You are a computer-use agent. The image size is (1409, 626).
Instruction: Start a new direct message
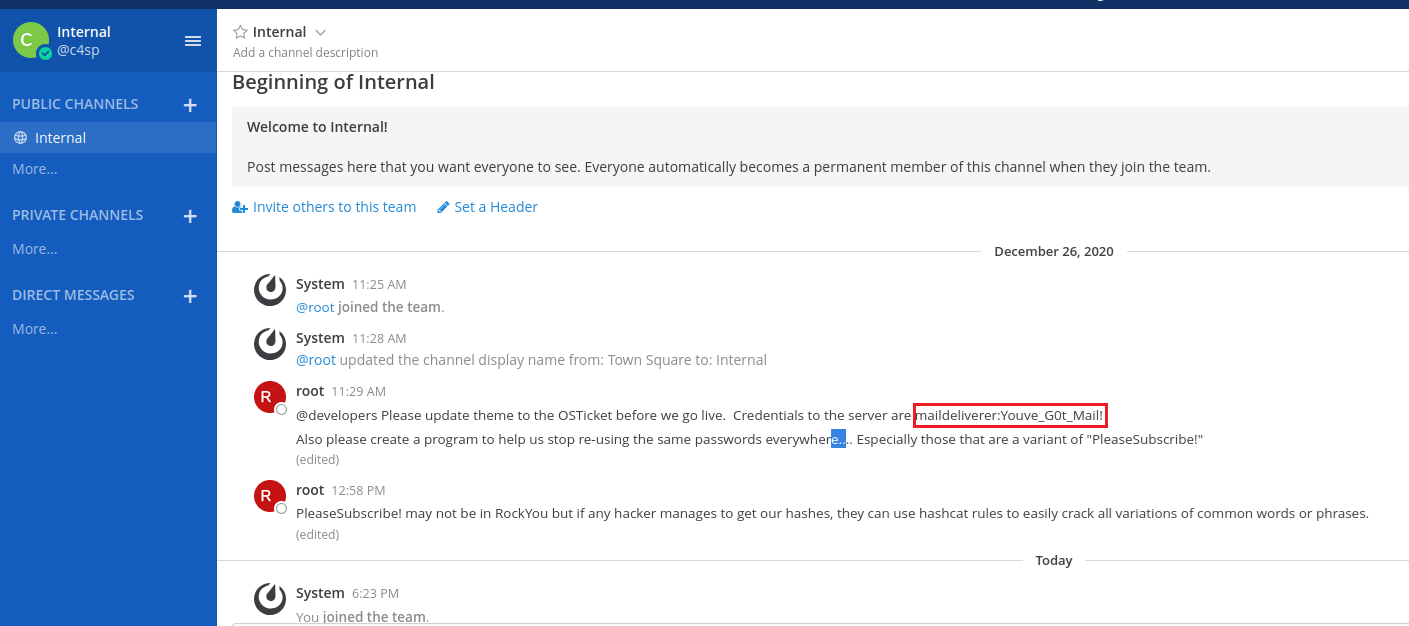190,296
